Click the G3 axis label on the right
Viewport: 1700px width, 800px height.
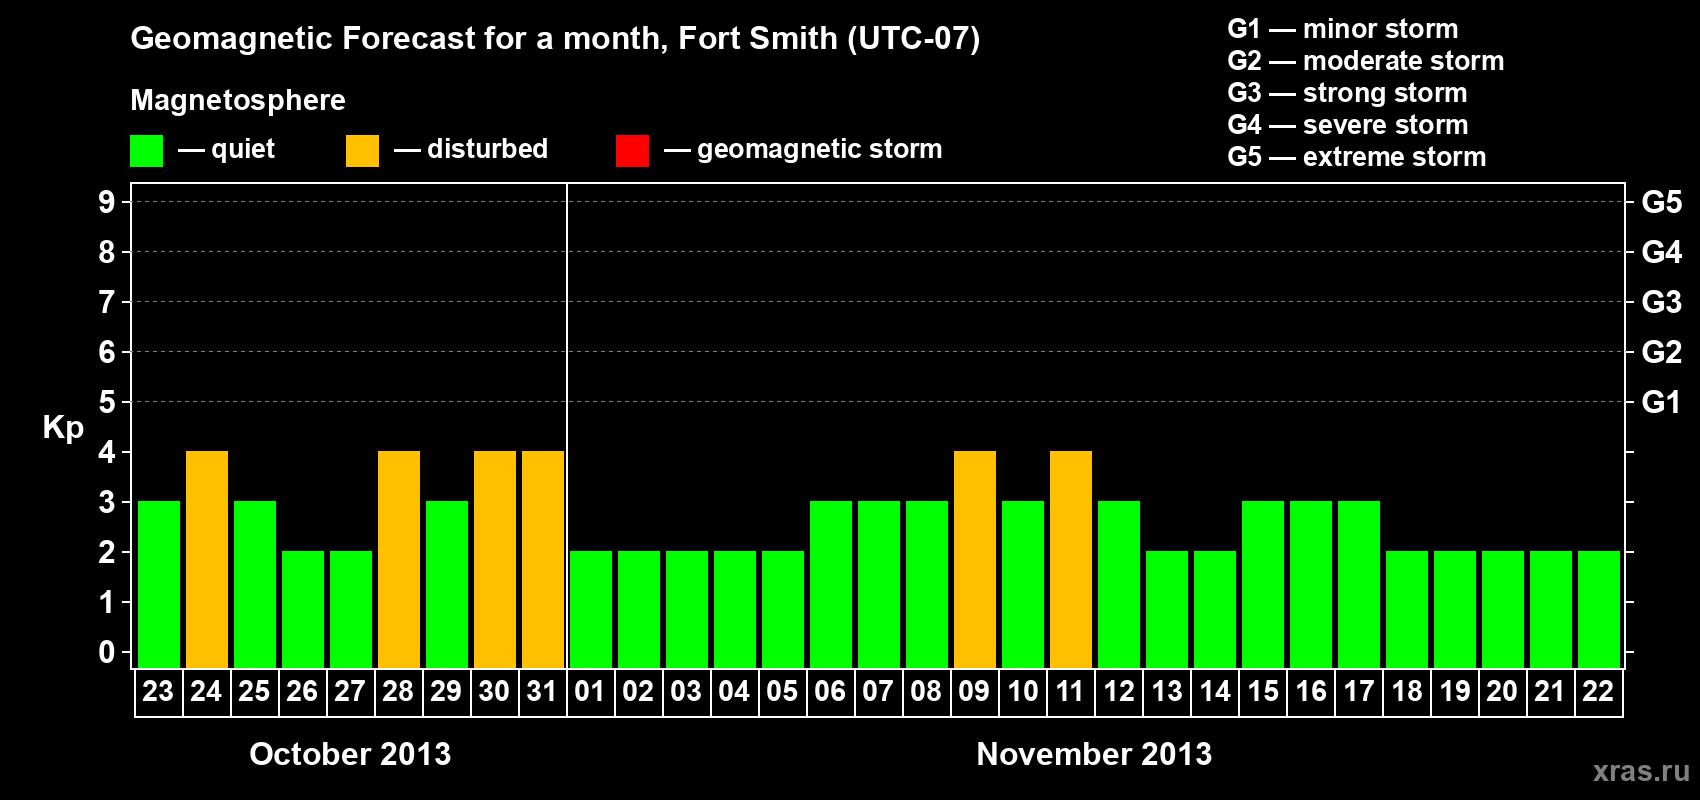tap(1661, 302)
